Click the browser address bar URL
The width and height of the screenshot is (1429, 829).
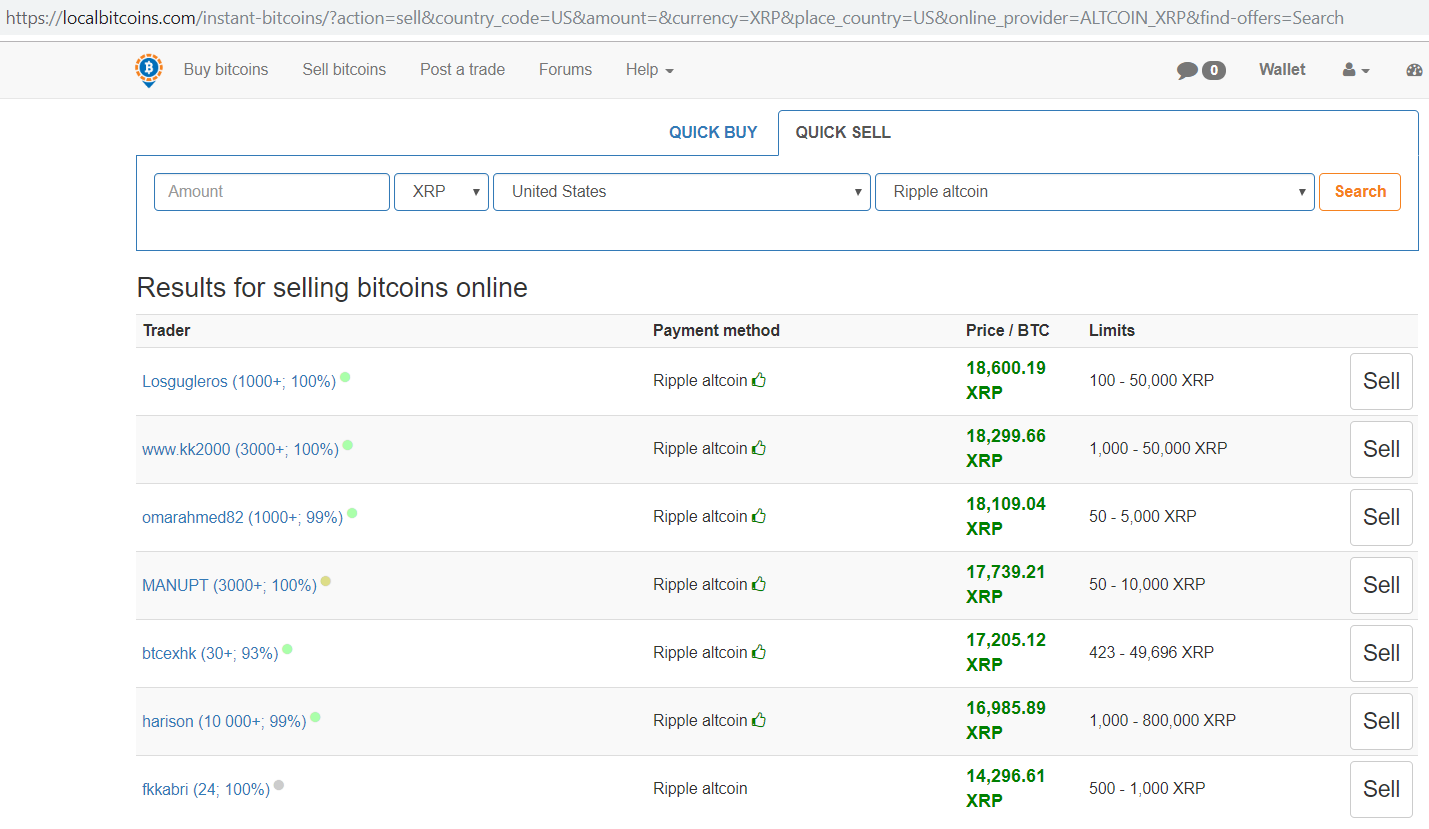(675, 18)
